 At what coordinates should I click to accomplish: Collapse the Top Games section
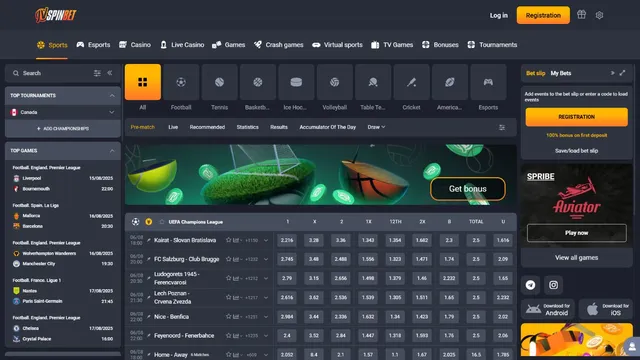coord(112,151)
